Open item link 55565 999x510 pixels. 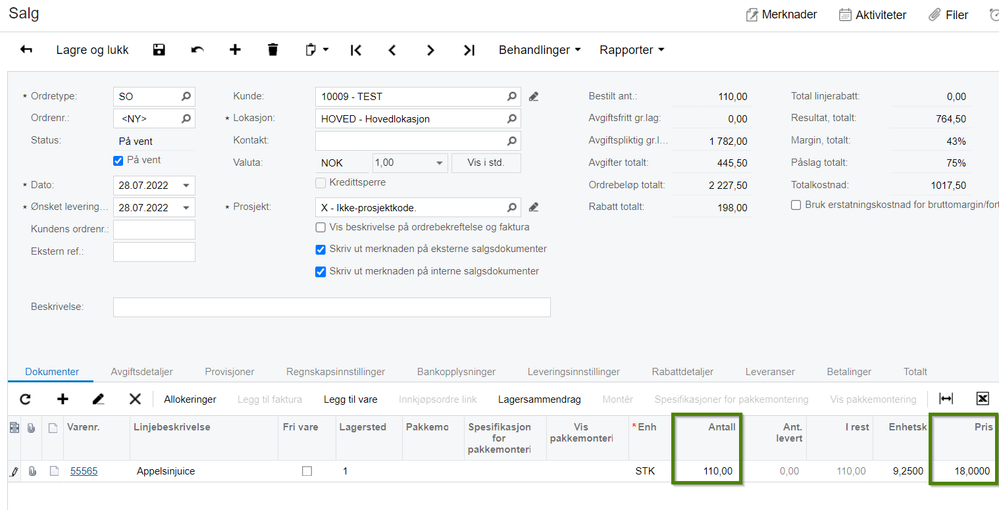pos(83,471)
